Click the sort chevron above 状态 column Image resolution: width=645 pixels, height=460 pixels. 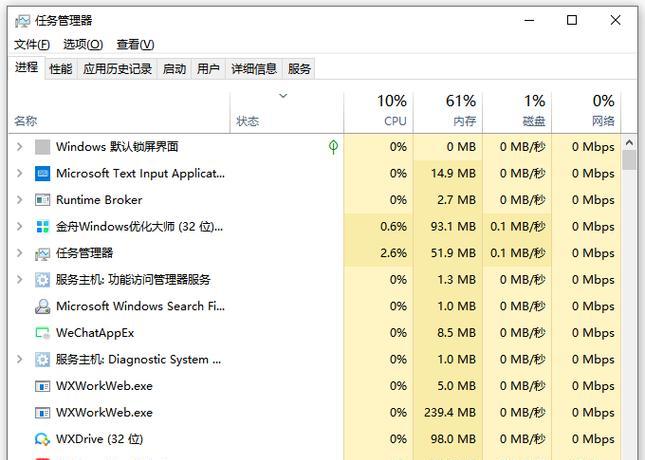coord(283,96)
